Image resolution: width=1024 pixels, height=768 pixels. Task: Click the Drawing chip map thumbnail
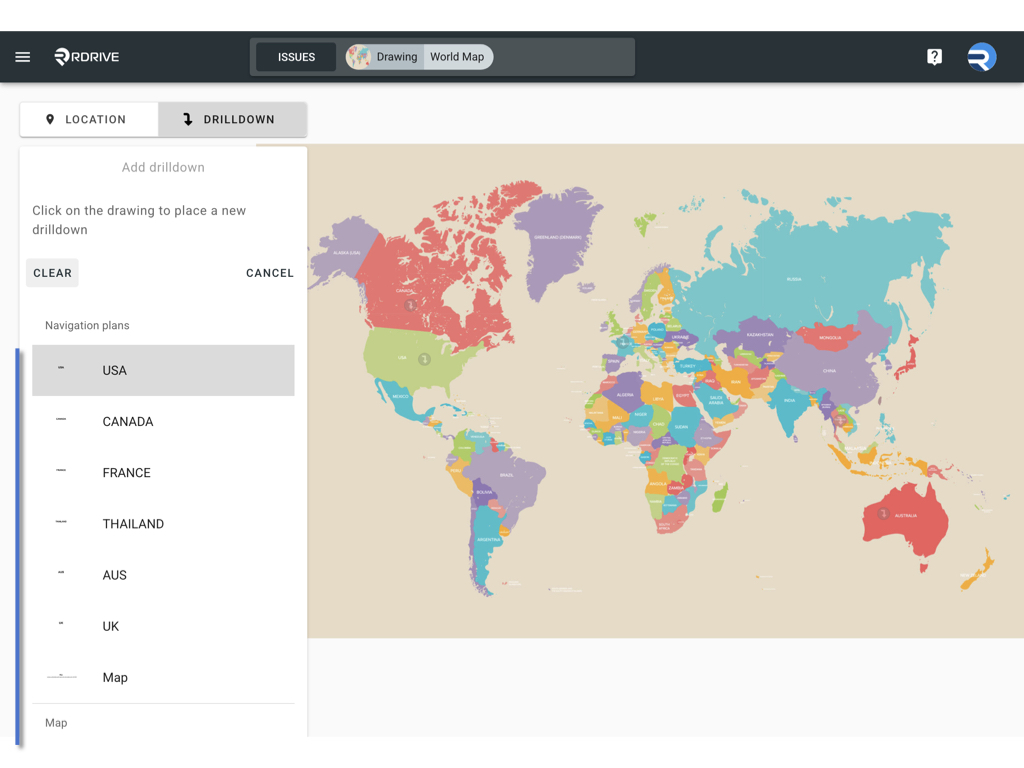click(359, 57)
